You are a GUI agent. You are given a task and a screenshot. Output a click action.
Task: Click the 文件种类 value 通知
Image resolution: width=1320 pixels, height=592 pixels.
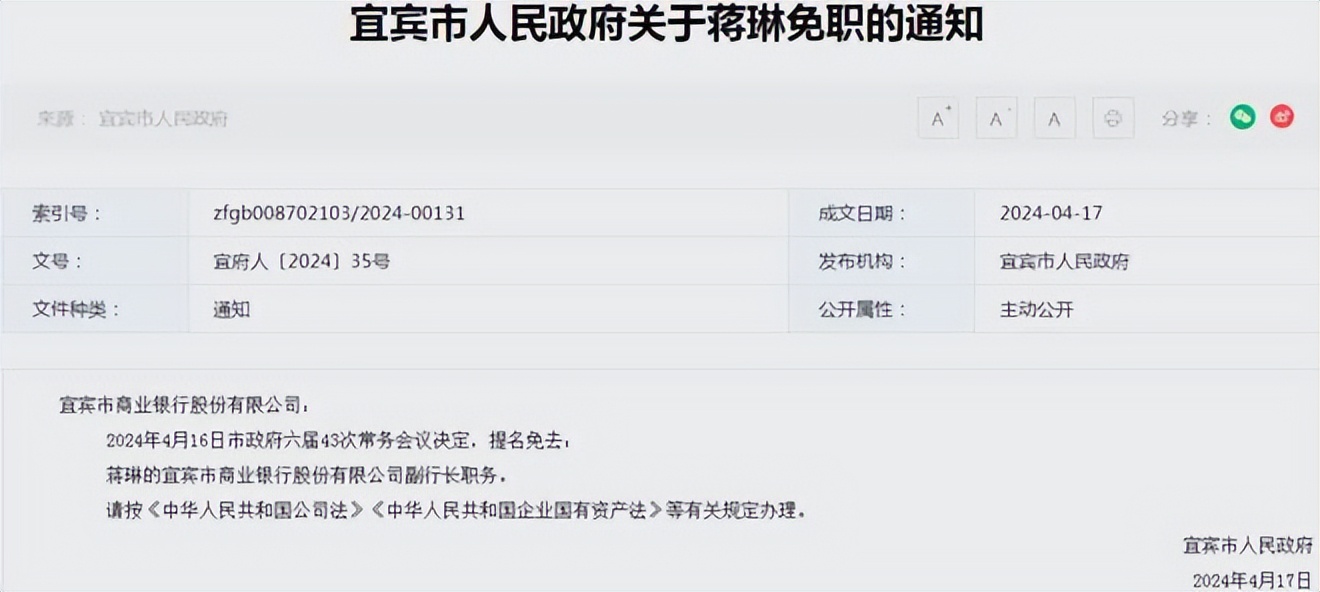tap(231, 310)
